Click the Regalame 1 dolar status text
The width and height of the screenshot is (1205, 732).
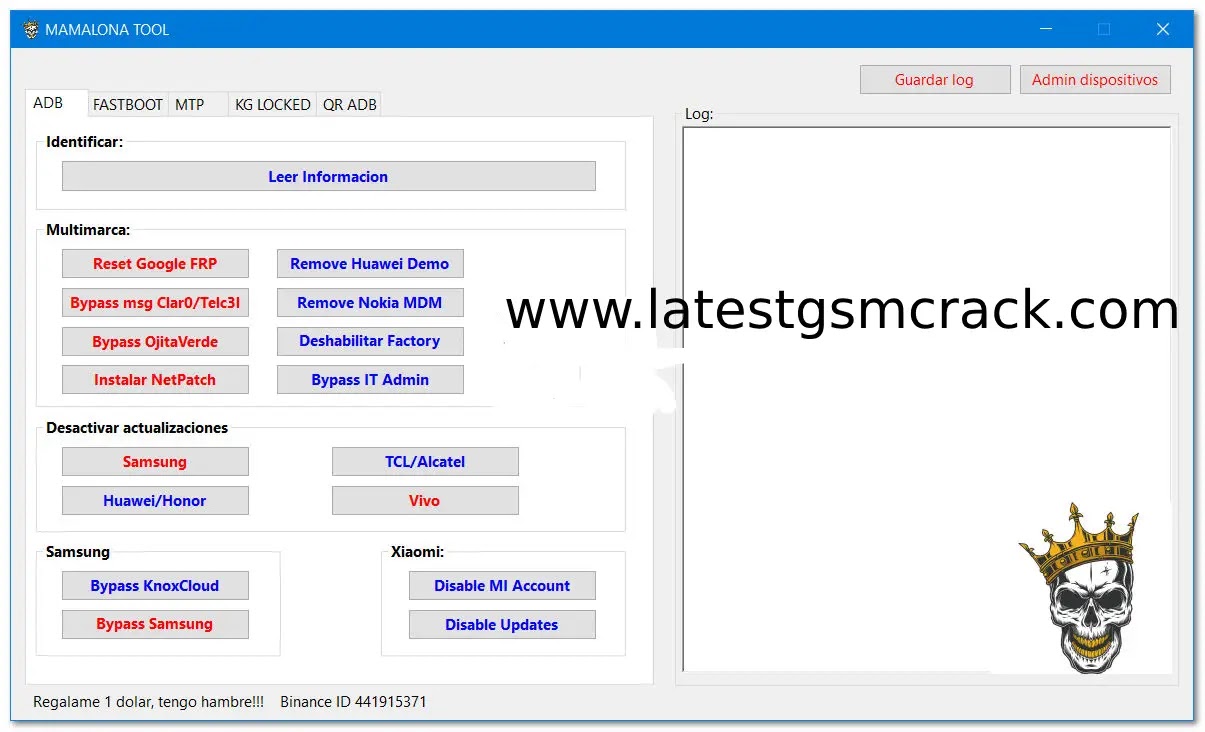pyautogui.click(x=148, y=702)
